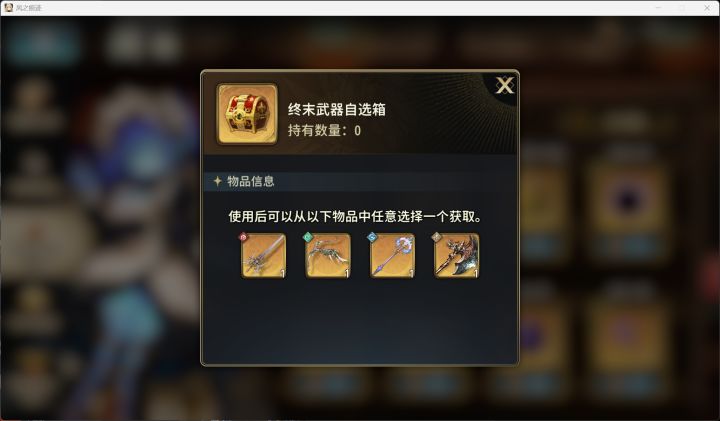Click the 终末武器自选箱 item title
This screenshot has width=720, height=421.
click(337, 110)
